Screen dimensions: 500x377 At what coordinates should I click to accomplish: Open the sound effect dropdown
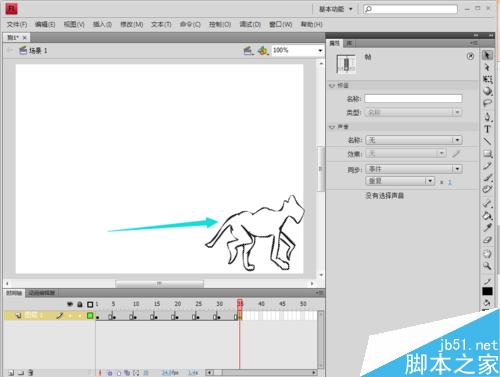(406, 154)
